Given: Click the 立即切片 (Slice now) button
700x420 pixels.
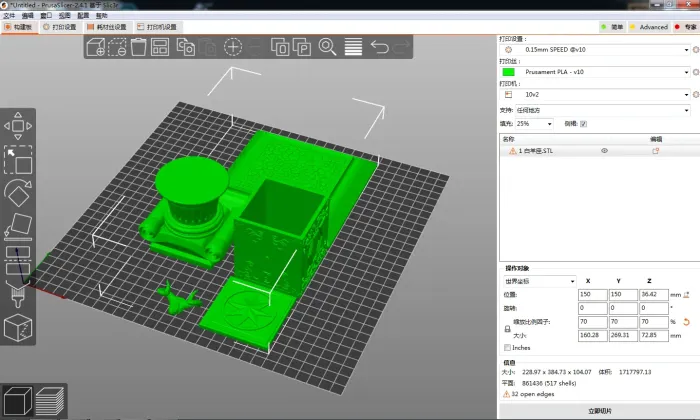Looking at the screenshot, I should coord(597,411).
